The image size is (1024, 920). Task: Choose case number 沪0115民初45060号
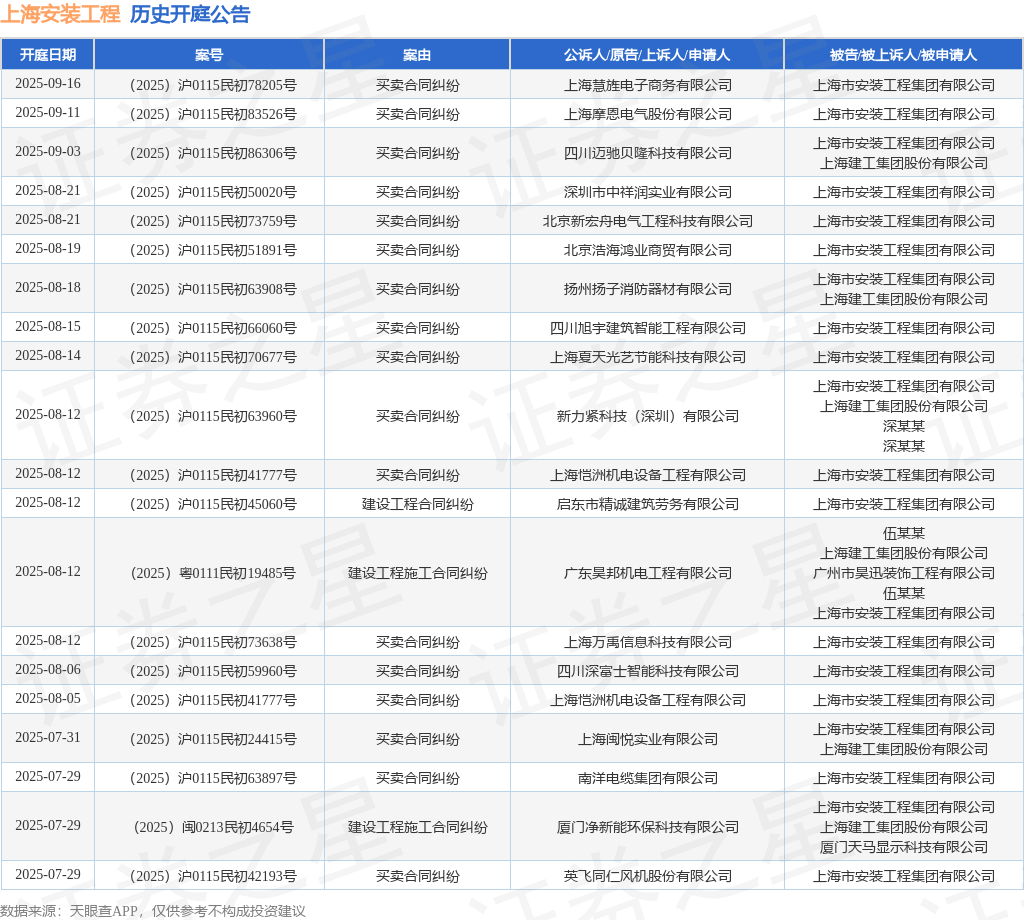pyautogui.click(x=213, y=504)
